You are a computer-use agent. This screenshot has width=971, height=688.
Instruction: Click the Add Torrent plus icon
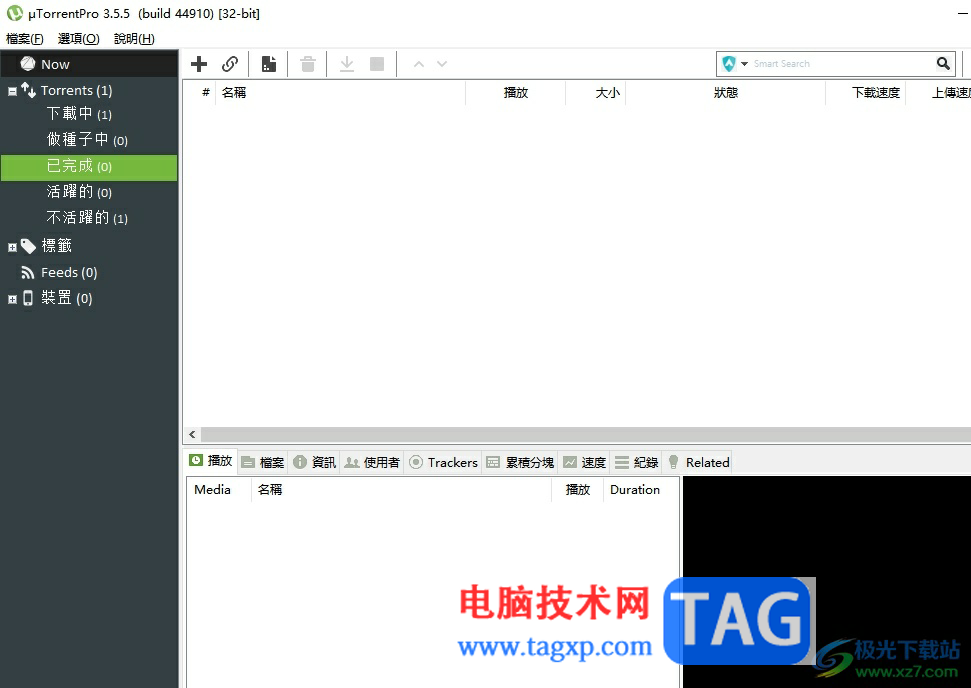tap(199, 64)
